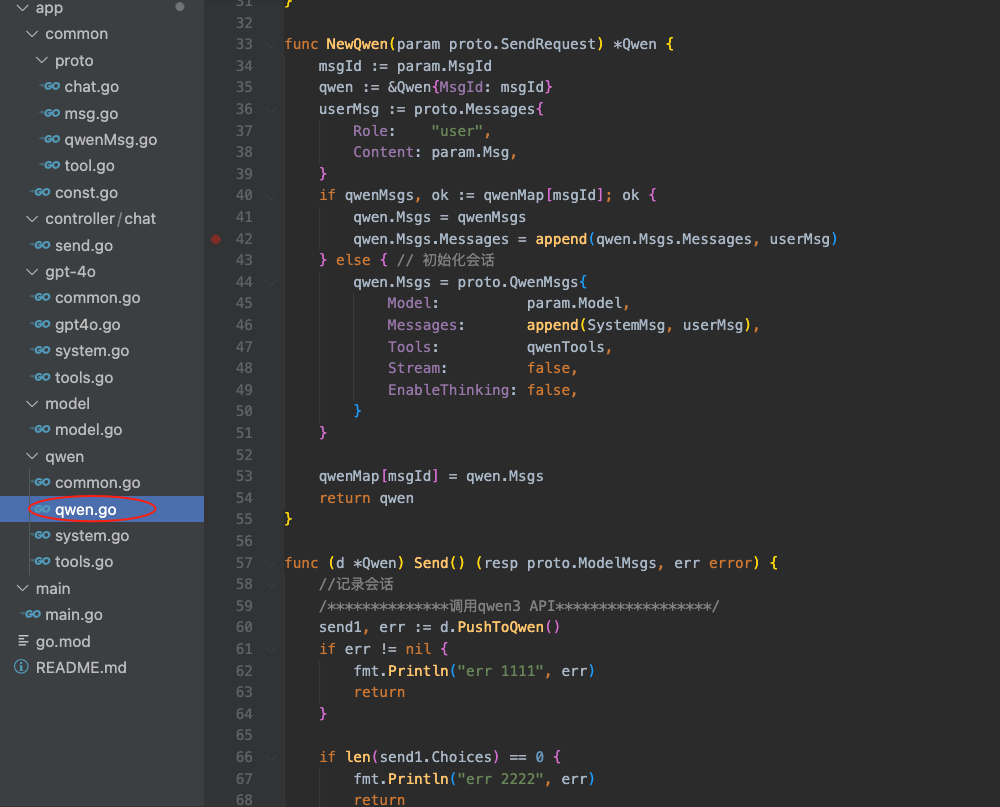Image resolution: width=1000 pixels, height=807 pixels.
Task: Open main.go from the project tree
Action: pyautogui.click(x=73, y=615)
